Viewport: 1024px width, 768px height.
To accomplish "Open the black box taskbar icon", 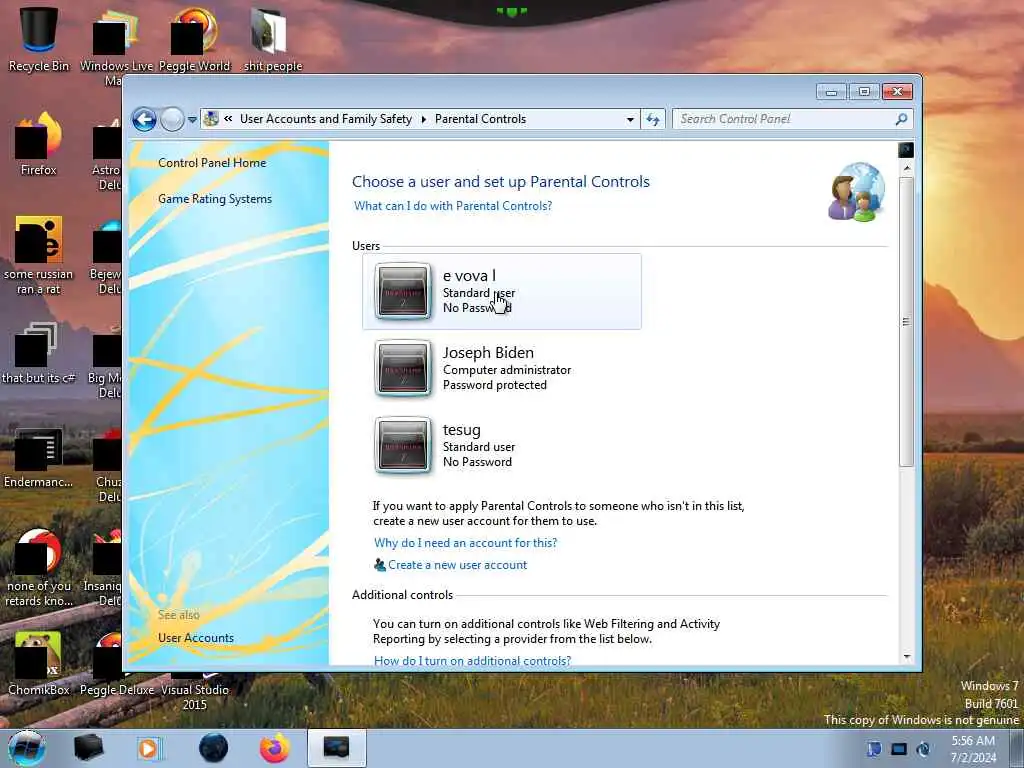I will pos(89,748).
